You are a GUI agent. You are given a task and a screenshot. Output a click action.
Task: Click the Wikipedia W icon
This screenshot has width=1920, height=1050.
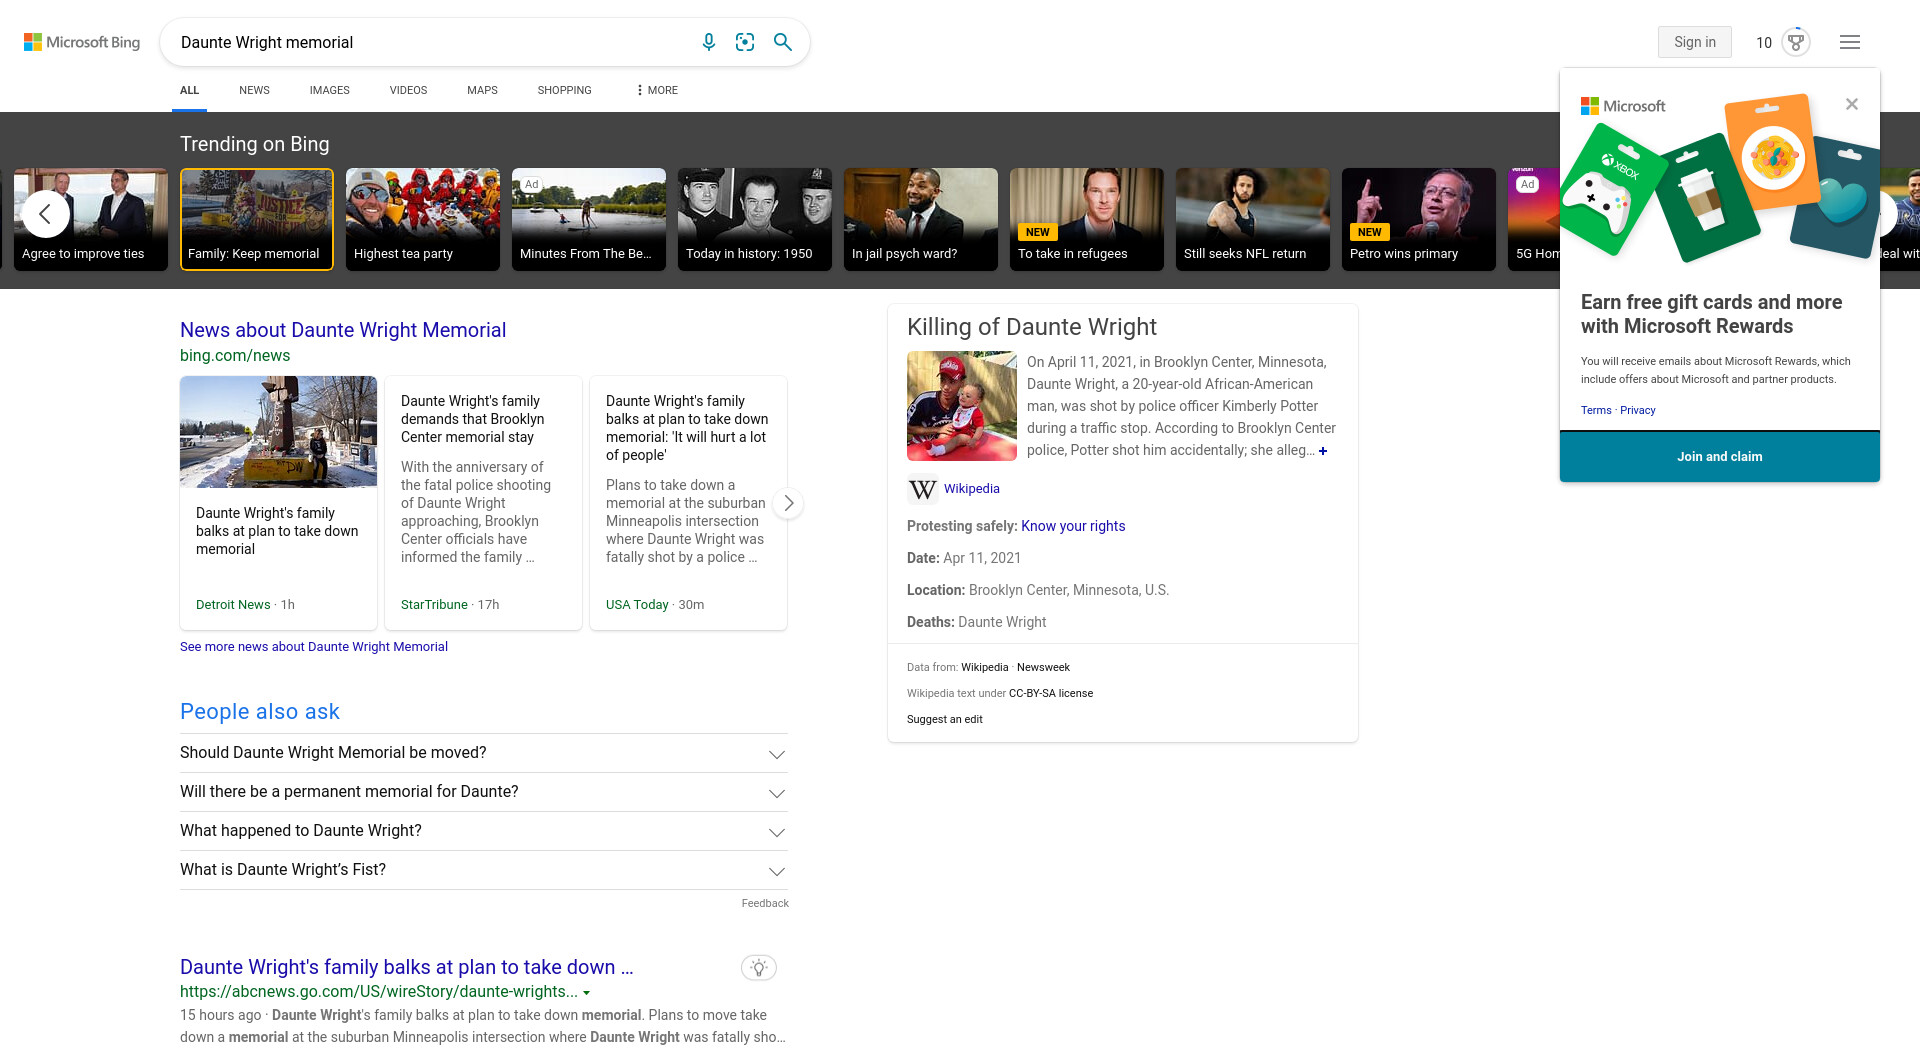[922, 489]
